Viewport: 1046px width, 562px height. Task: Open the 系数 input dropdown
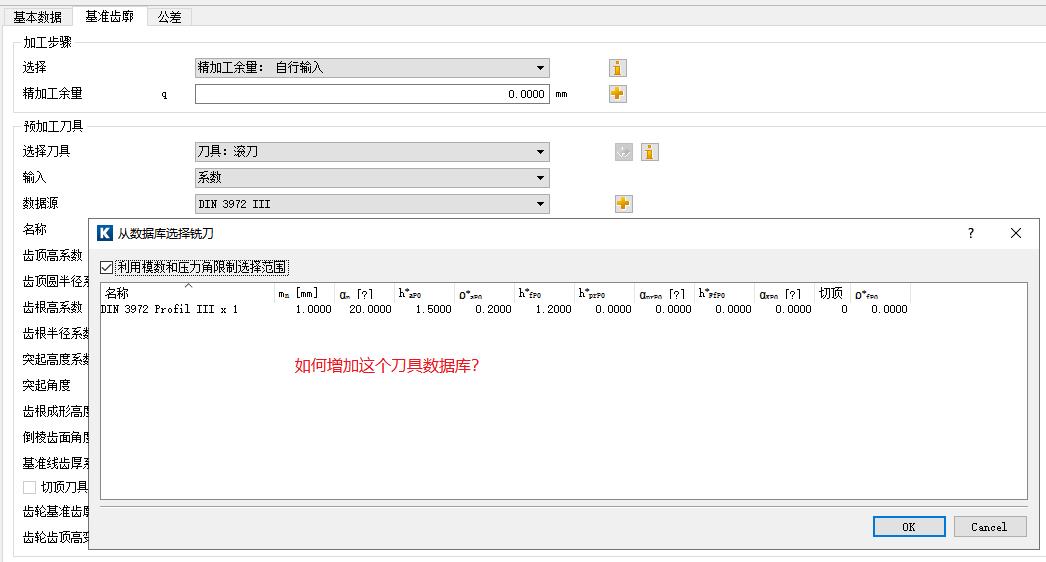pyautogui.click(x=372, y=178)
